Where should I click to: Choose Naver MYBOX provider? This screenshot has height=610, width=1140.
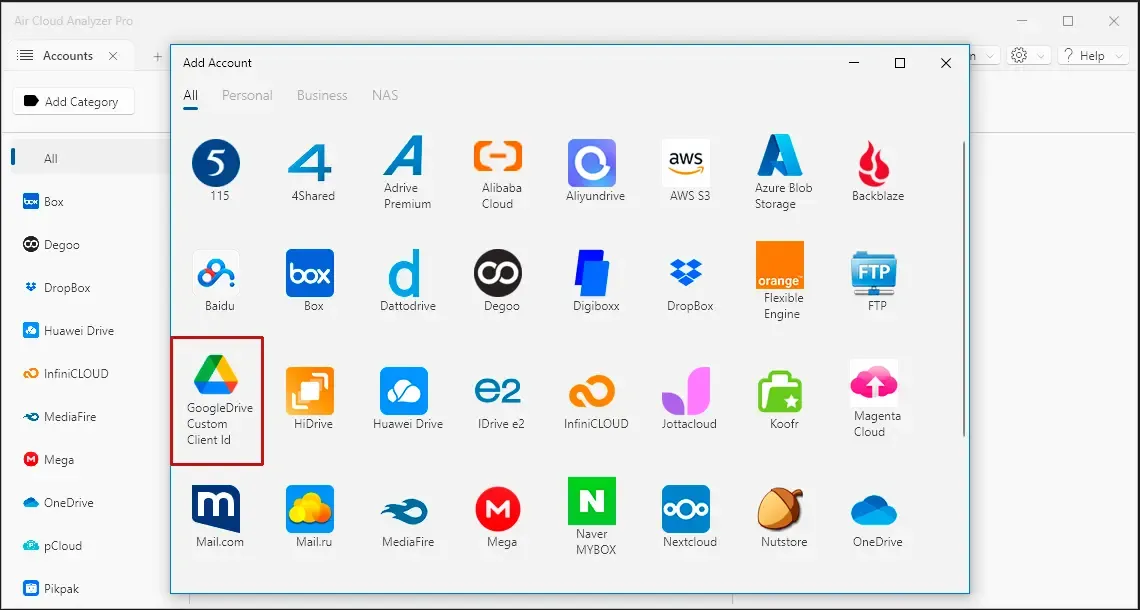coord(592,501)
